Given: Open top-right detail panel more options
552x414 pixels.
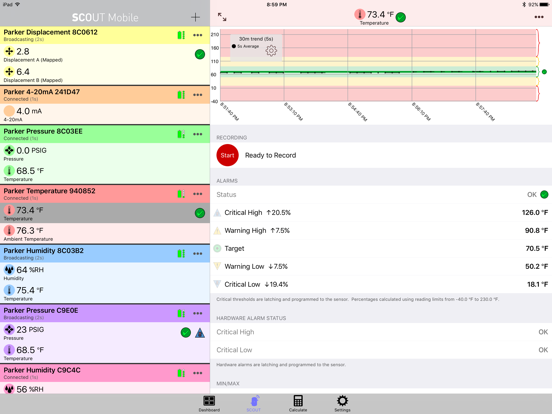Looking at the screenshot, I should point(539,17).
